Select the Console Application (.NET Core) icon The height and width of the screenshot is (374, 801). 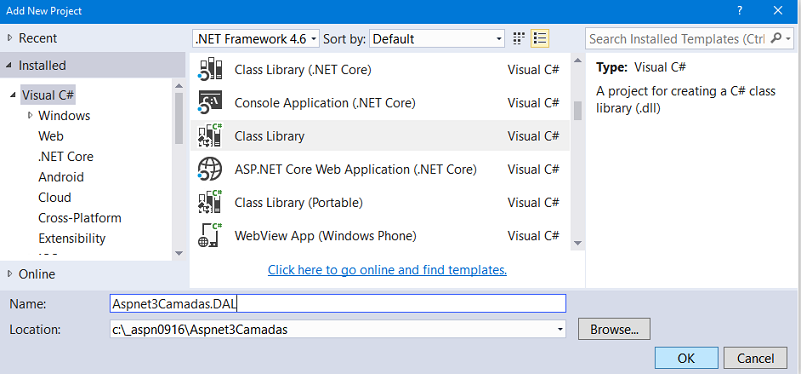pos(209,103)
